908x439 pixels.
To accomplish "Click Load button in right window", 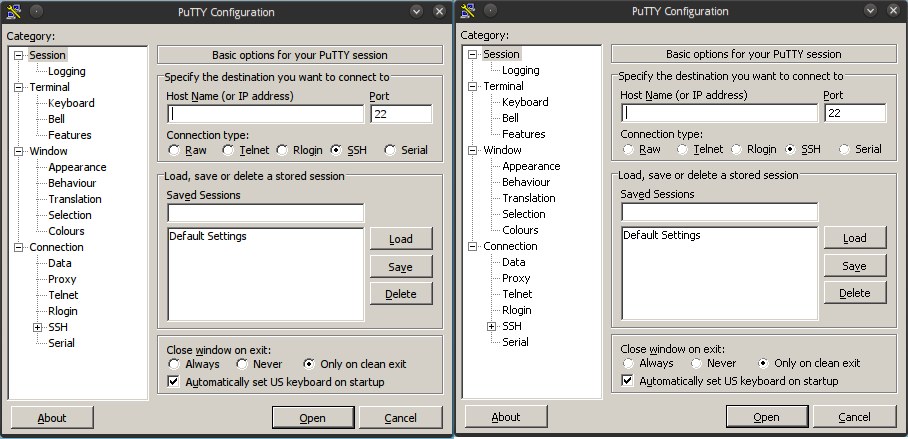I will tap(855, 238).
